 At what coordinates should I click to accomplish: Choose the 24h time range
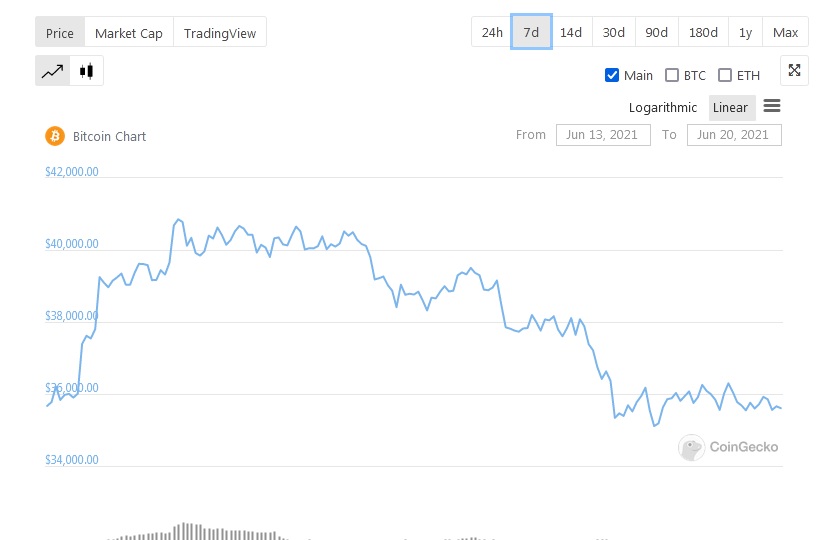(492, 32)
